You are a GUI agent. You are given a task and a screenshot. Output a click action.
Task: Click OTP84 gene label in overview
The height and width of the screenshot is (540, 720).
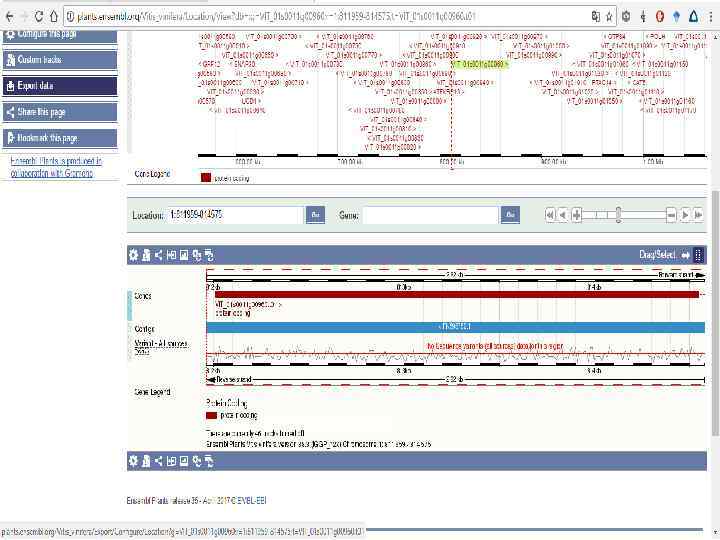tap(614, 36)
